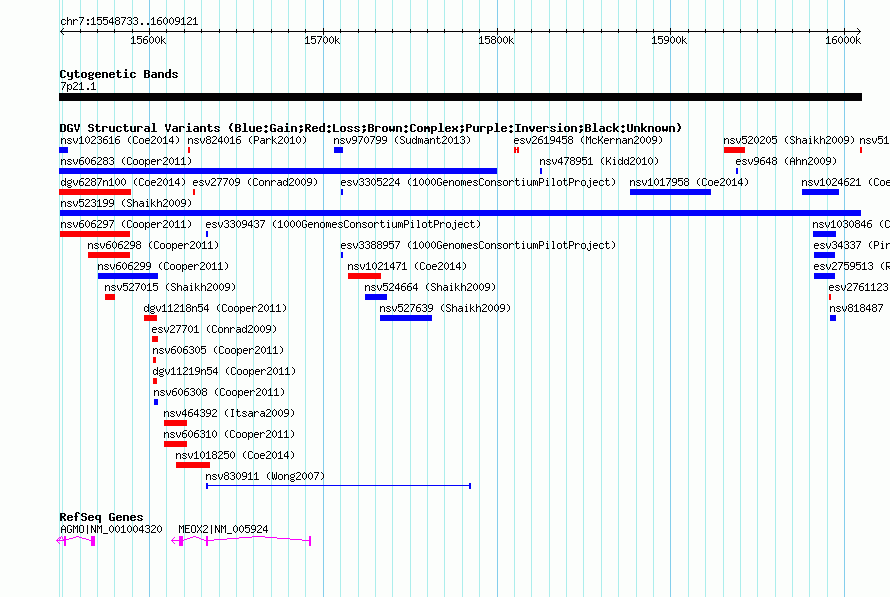Open the dgv11218n54 (Cooper2011) variant
The height and width of the screenshot is (597, 890).
pos(215,308)
